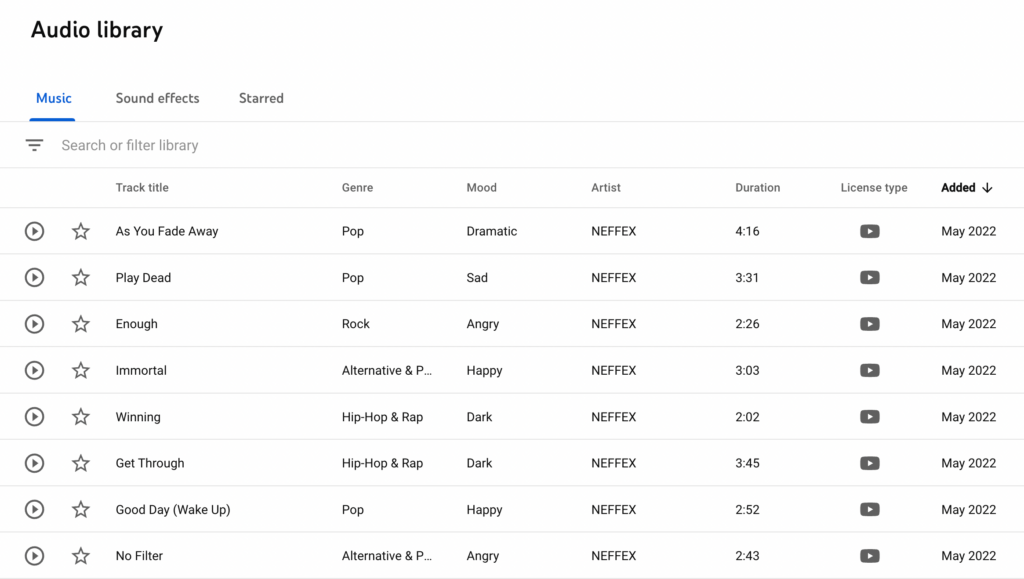Viewport: 1024px width, 579px height.
Task: Switch to the Sound effects tab
Action: point(157,98)
